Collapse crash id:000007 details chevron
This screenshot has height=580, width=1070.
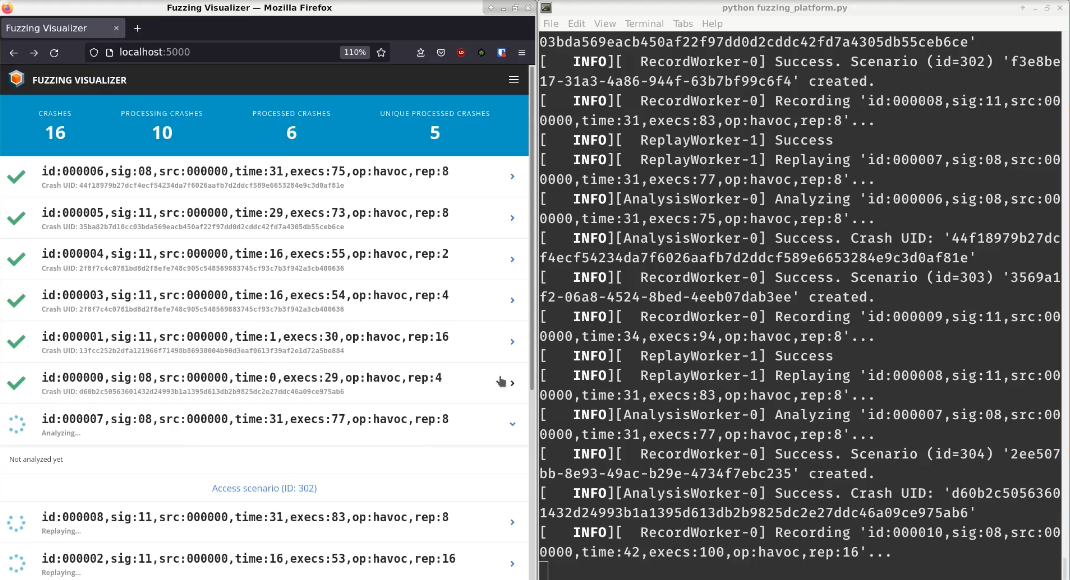click(x=512, y=424)
